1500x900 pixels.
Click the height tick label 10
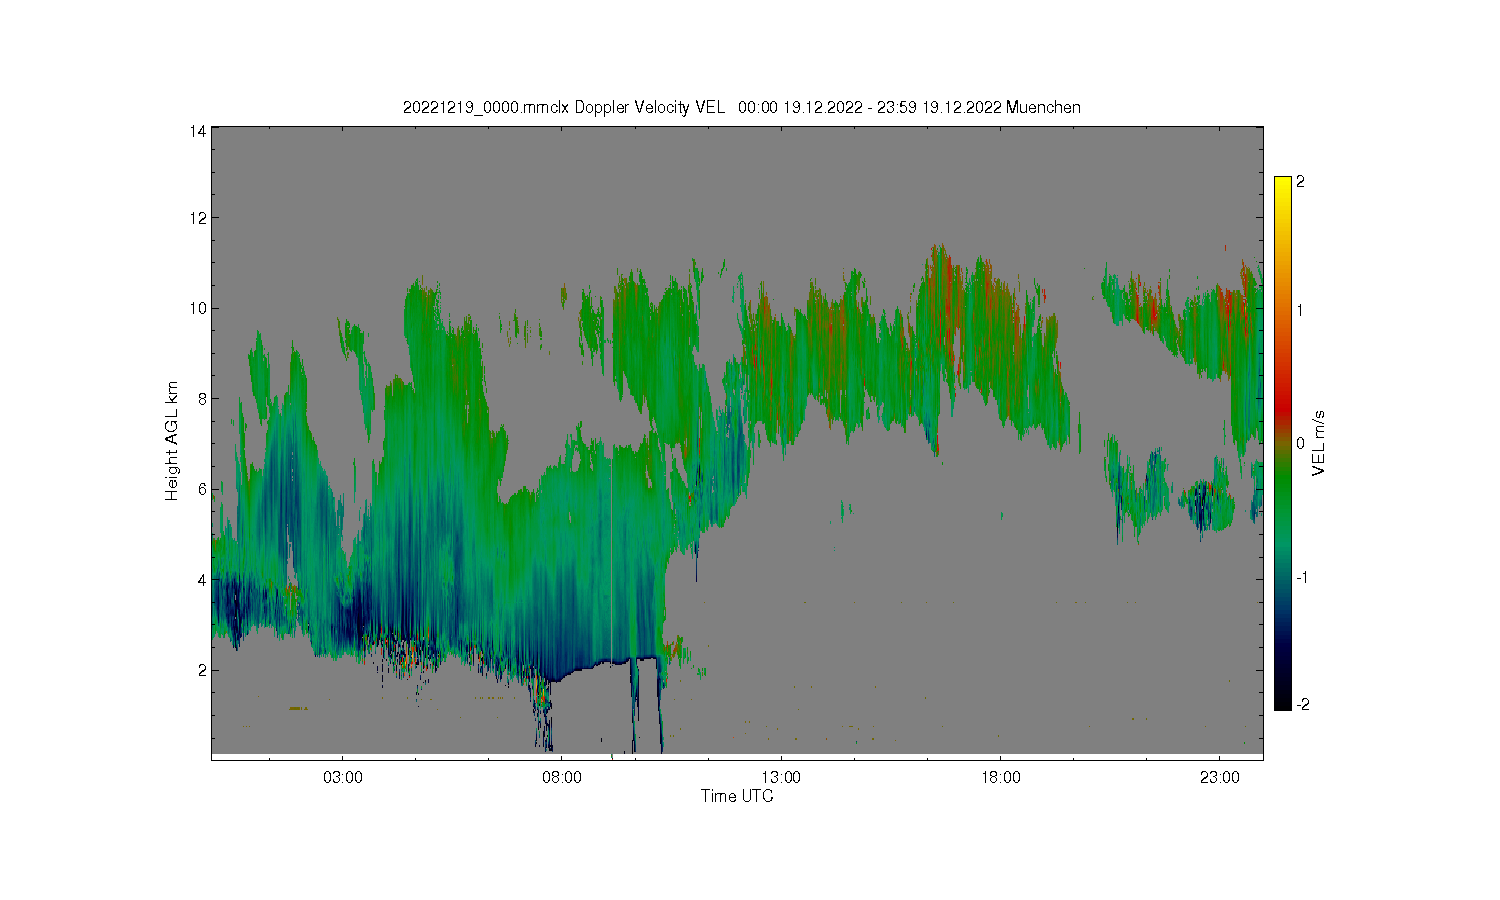pos(197,308)
